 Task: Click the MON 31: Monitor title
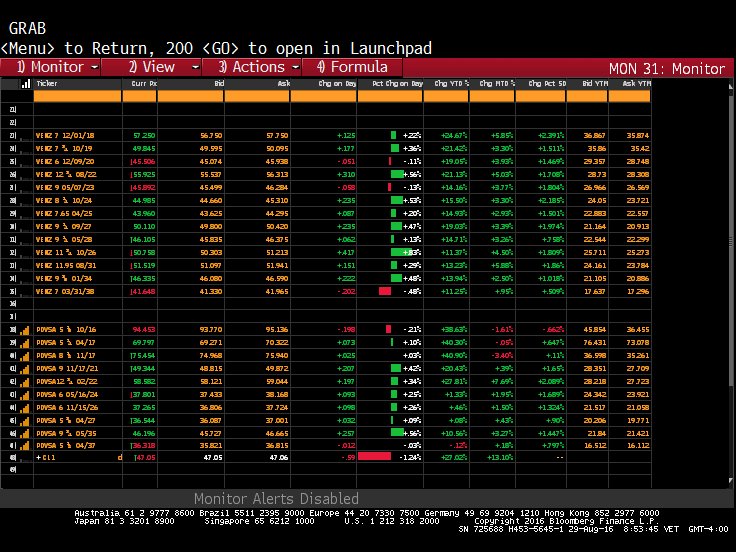[x=667, y=69]
